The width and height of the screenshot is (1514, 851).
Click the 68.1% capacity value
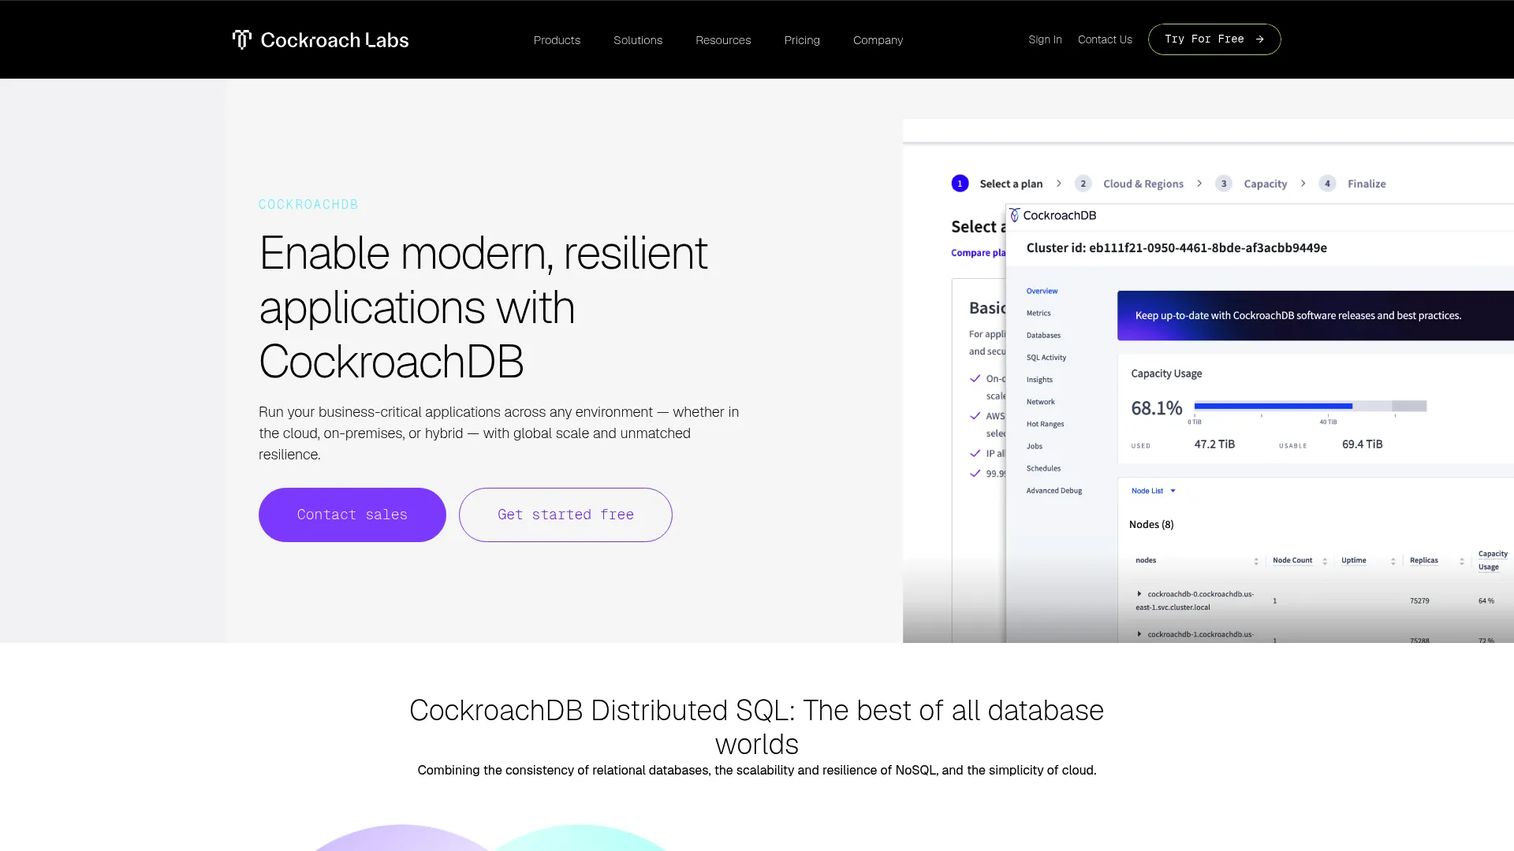[x=1156, y=408]
